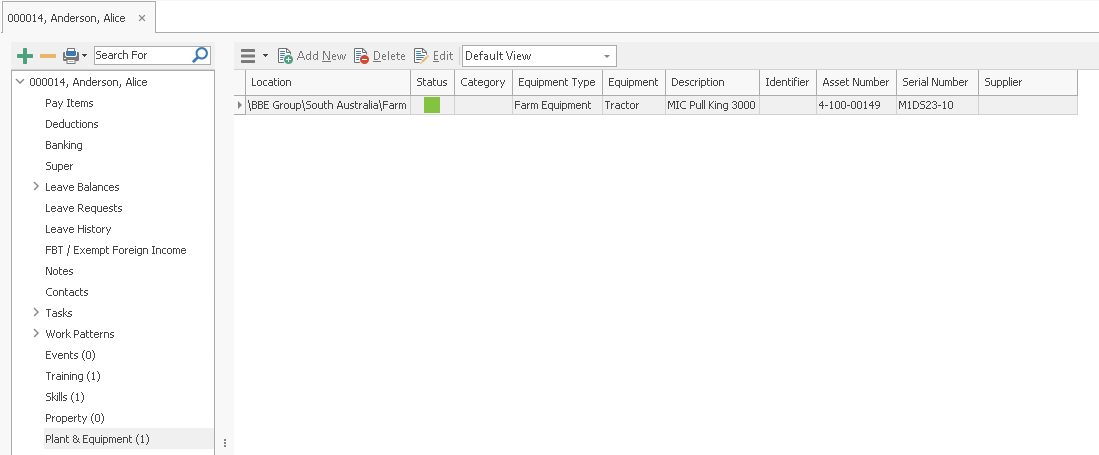This screenshot has height=455, width=1099.
Task: Select Pay Items in the tree
Action: tap(69, 103)
